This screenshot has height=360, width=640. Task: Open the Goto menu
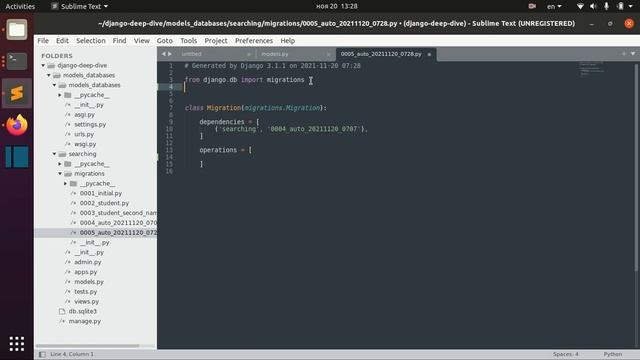pyautogui.click(x=164, y=41)
